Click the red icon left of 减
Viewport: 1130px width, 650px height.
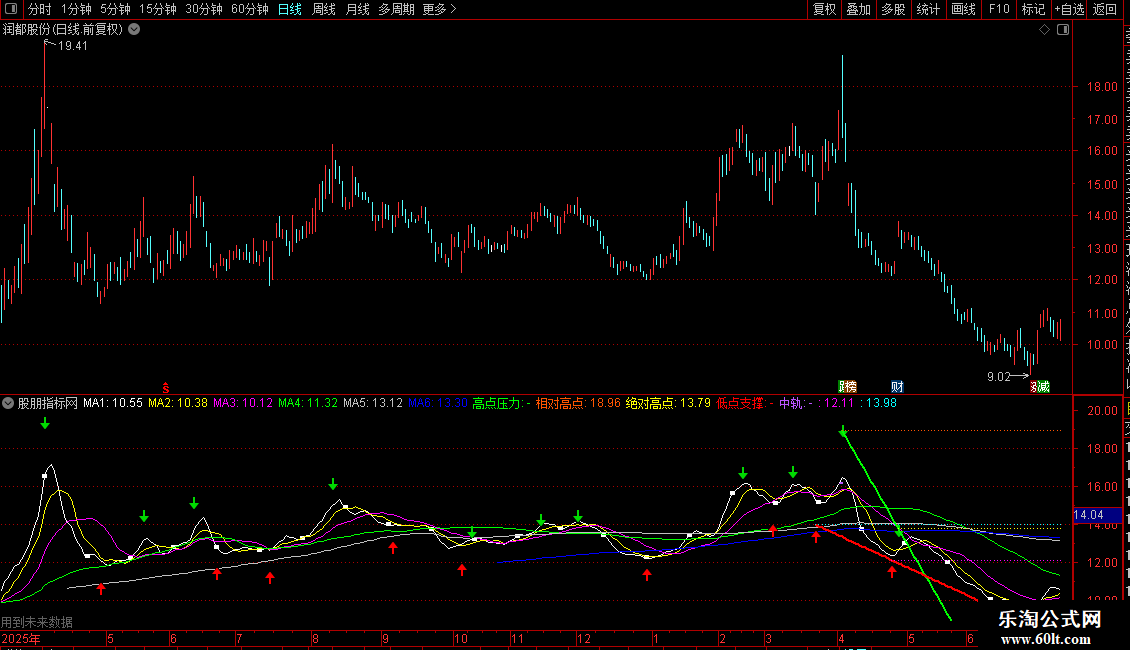pyautogui.click(x=1034, y=387)
